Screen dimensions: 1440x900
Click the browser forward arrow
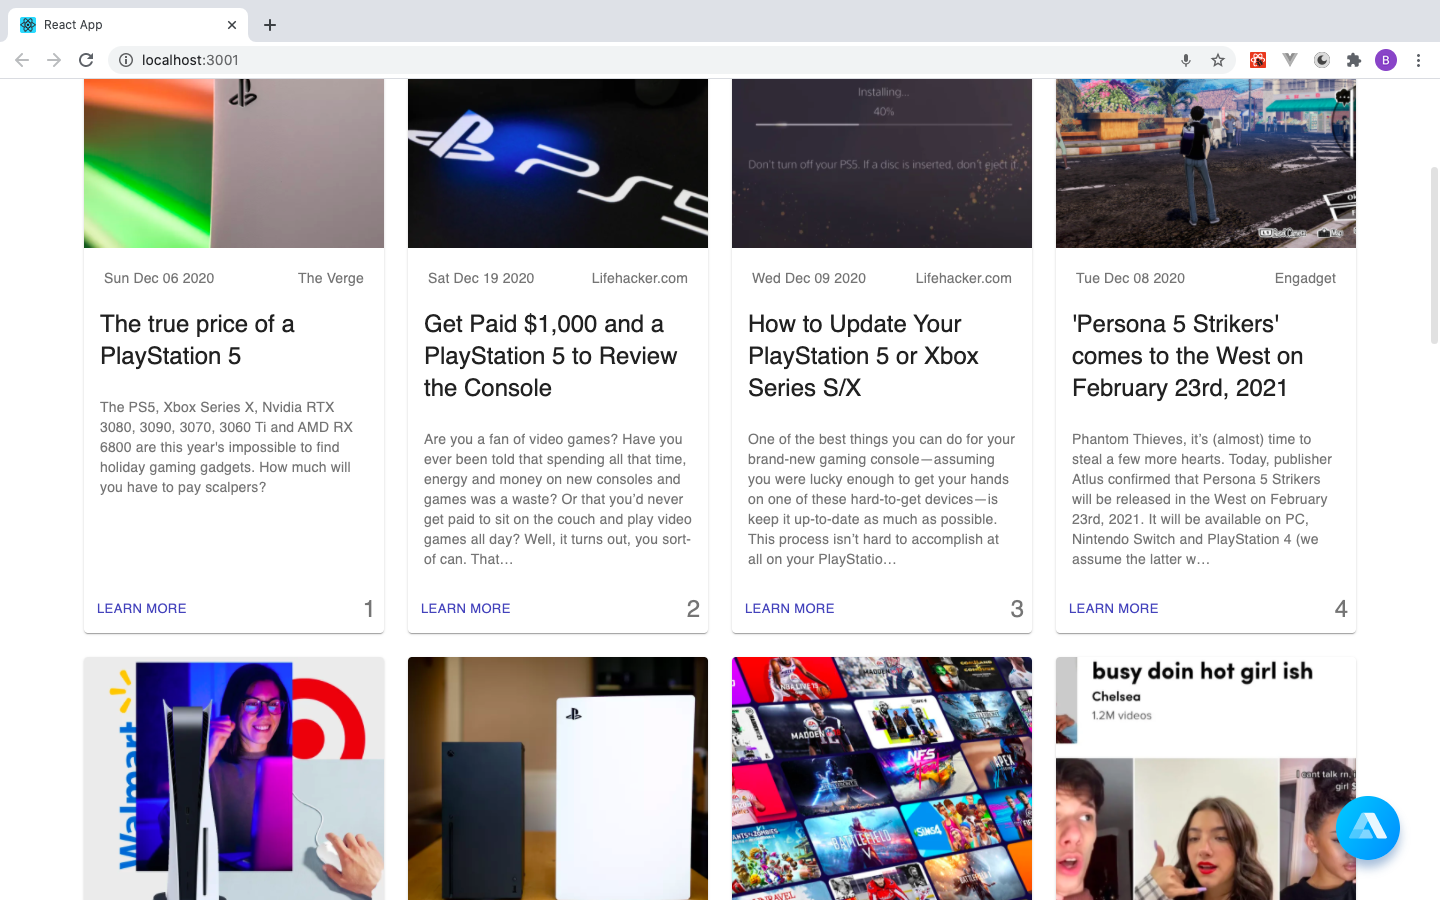[54, 60]
